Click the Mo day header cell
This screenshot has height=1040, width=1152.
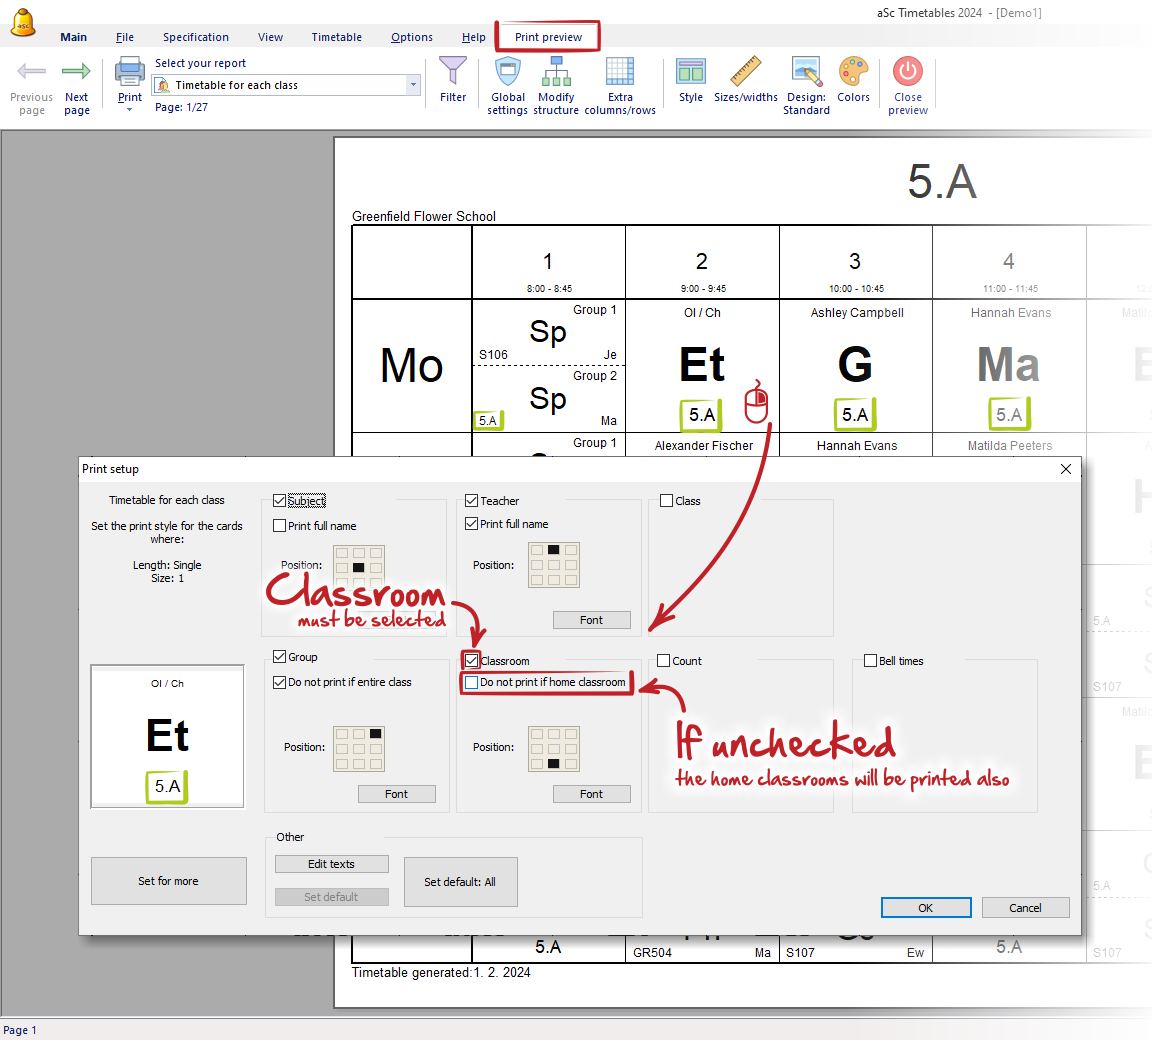(x=411, y=366)
